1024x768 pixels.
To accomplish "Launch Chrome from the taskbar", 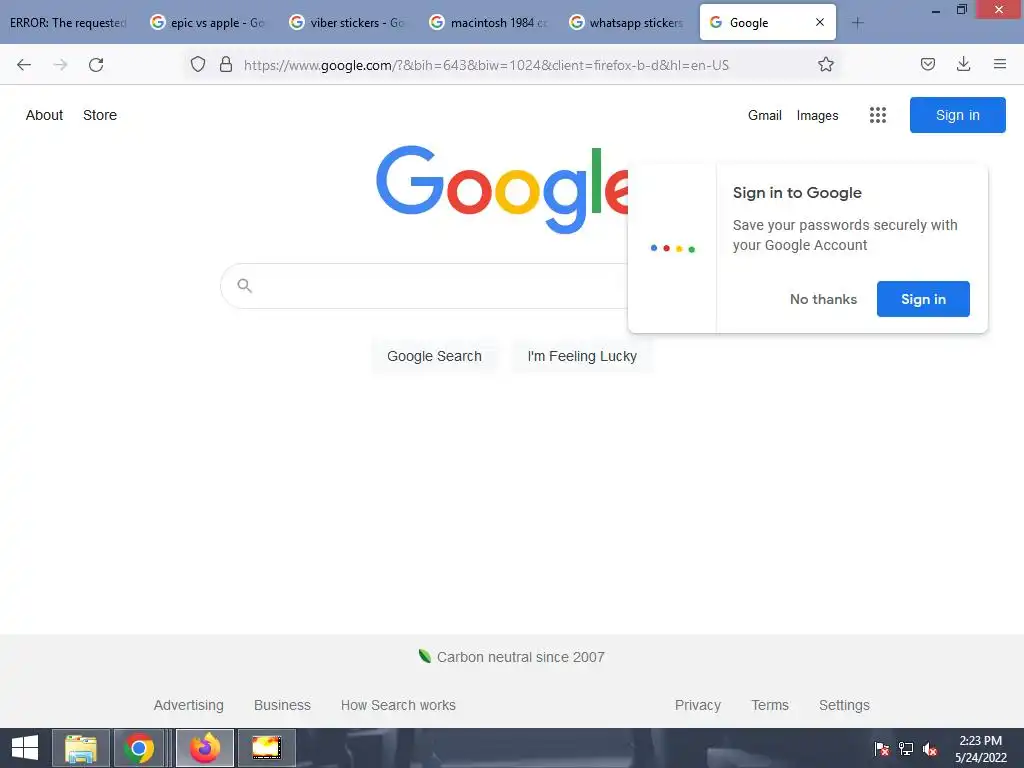I will coord(139,748).
